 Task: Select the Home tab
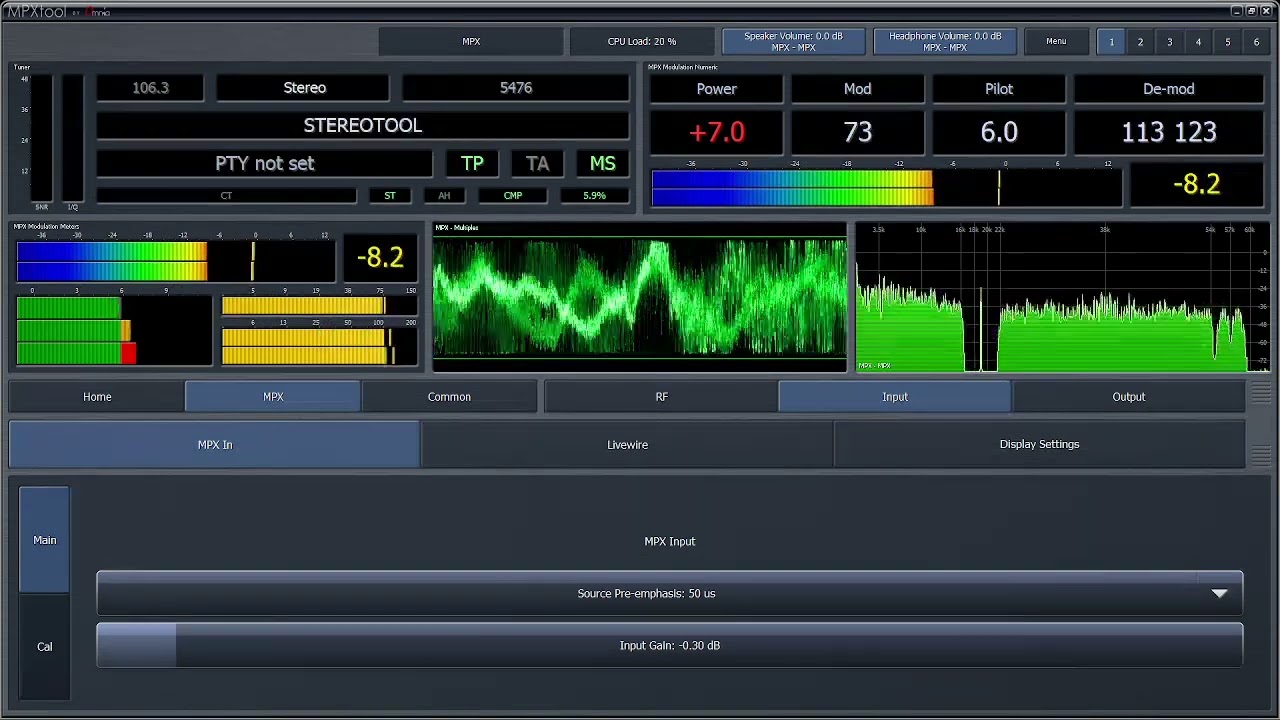pyautogui.click(x=97, y=397)
